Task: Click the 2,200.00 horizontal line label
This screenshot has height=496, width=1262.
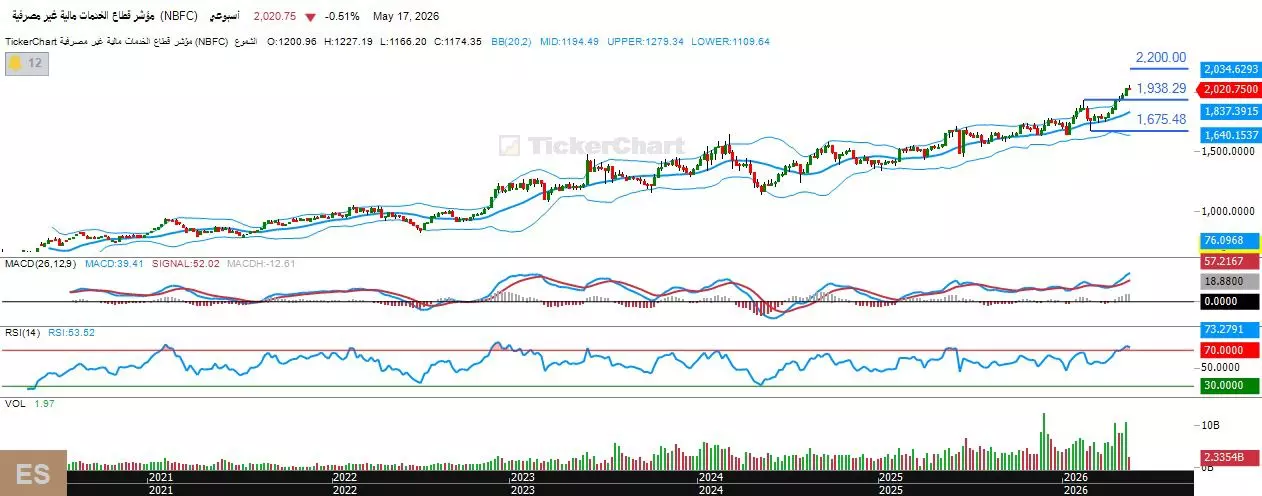Action: click(1160, 58)
